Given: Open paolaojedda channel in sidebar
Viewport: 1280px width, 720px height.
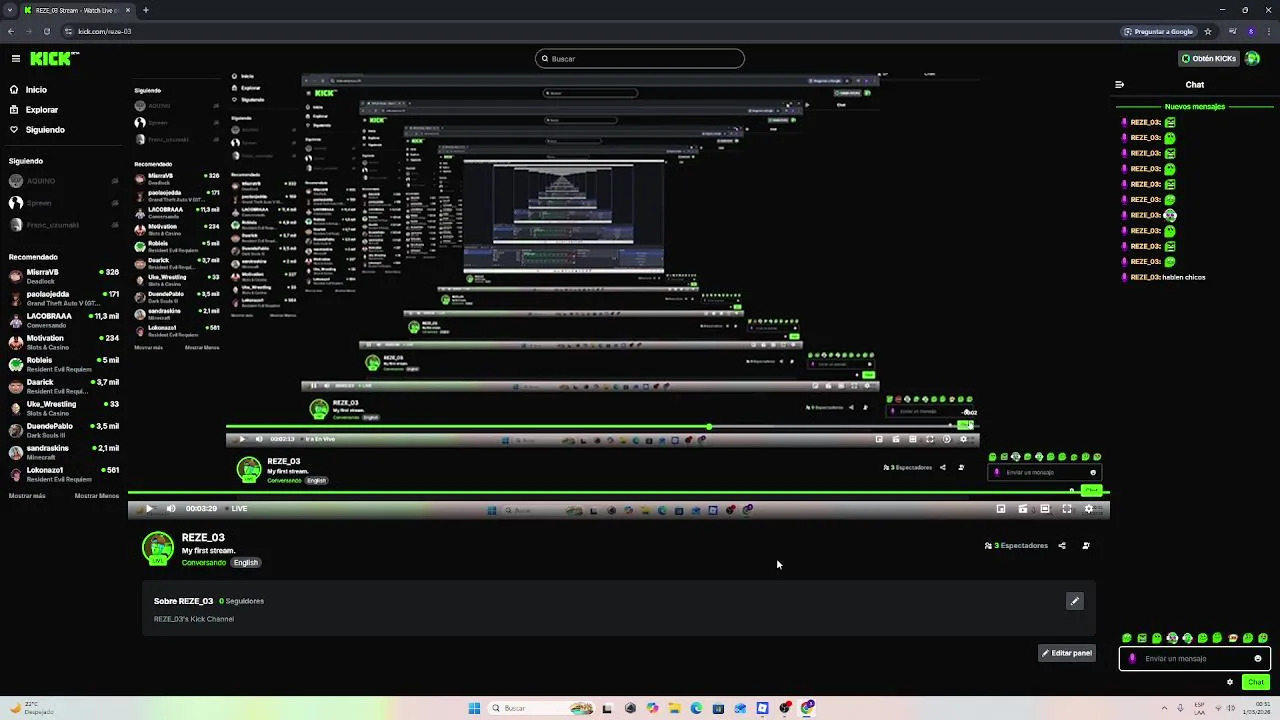Looking at the screenshot, I should [x=63, y=297].
